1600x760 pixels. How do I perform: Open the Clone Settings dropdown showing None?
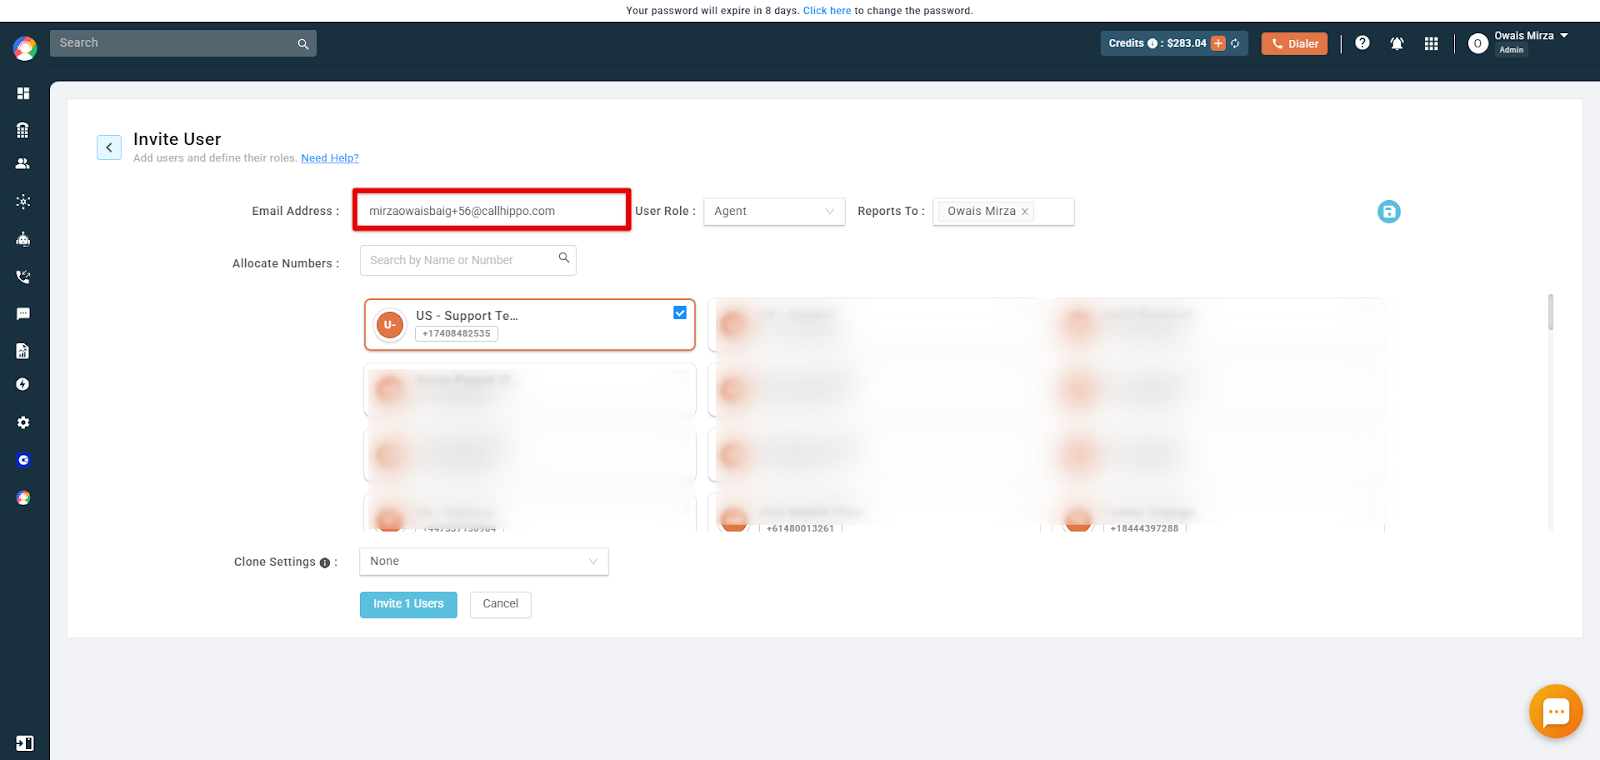pos(484,562)
